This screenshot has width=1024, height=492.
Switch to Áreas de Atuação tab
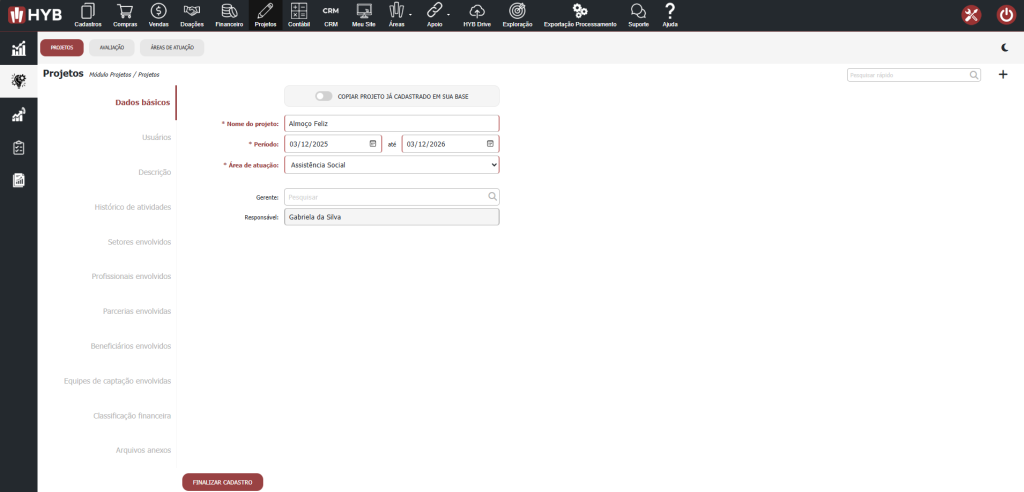(x=172, y=47)
